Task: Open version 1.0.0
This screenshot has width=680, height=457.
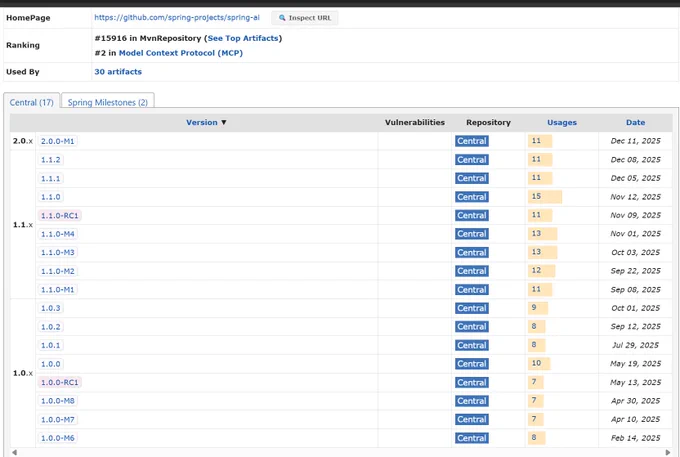Action: (51, 364)
